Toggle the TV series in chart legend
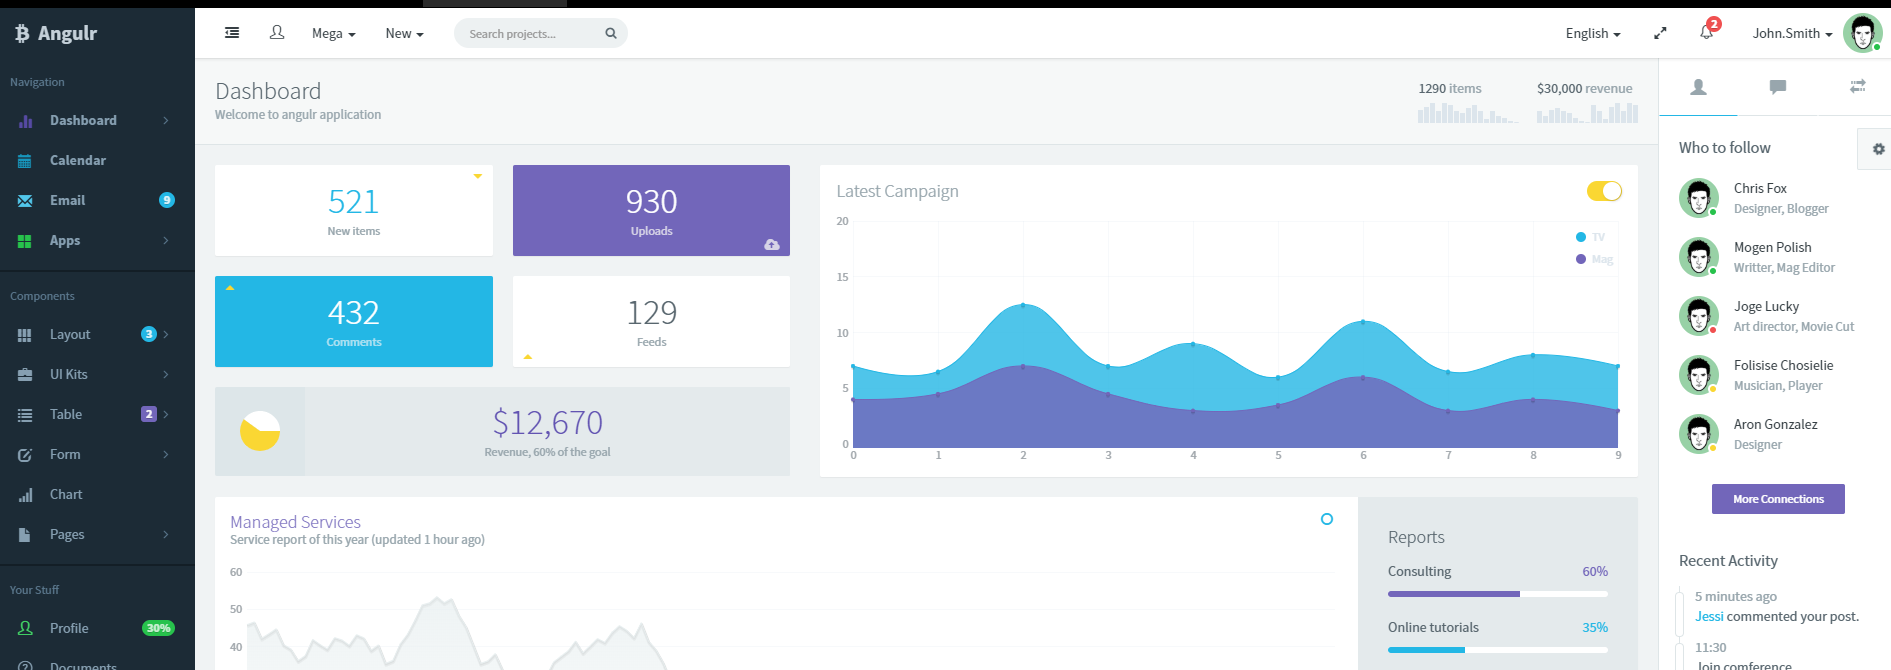 point(1590,237)
